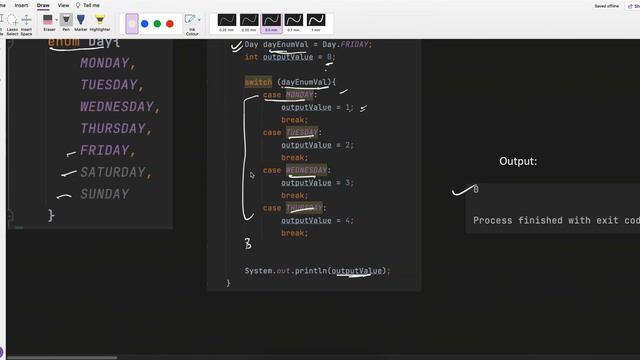Choose the 0.35 mm pen thickness
Image resolution: width=640 pixels, height=360 pixels.
click(x=249, y=23)
